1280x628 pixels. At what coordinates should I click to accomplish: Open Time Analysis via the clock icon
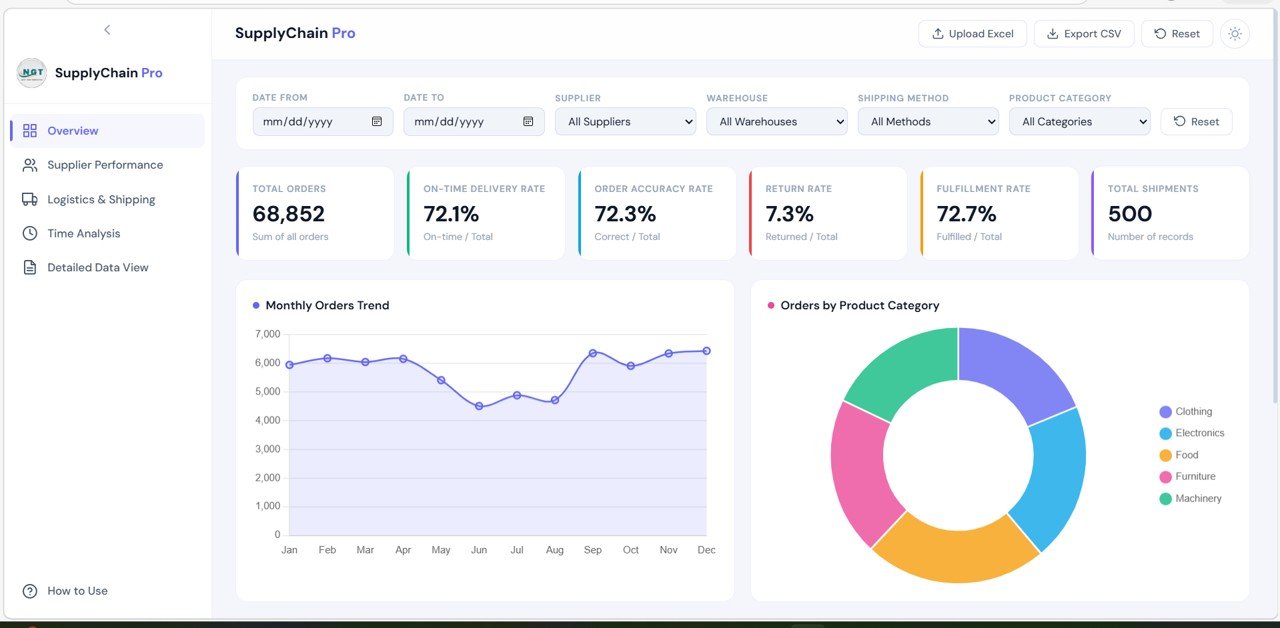(31, 233)
